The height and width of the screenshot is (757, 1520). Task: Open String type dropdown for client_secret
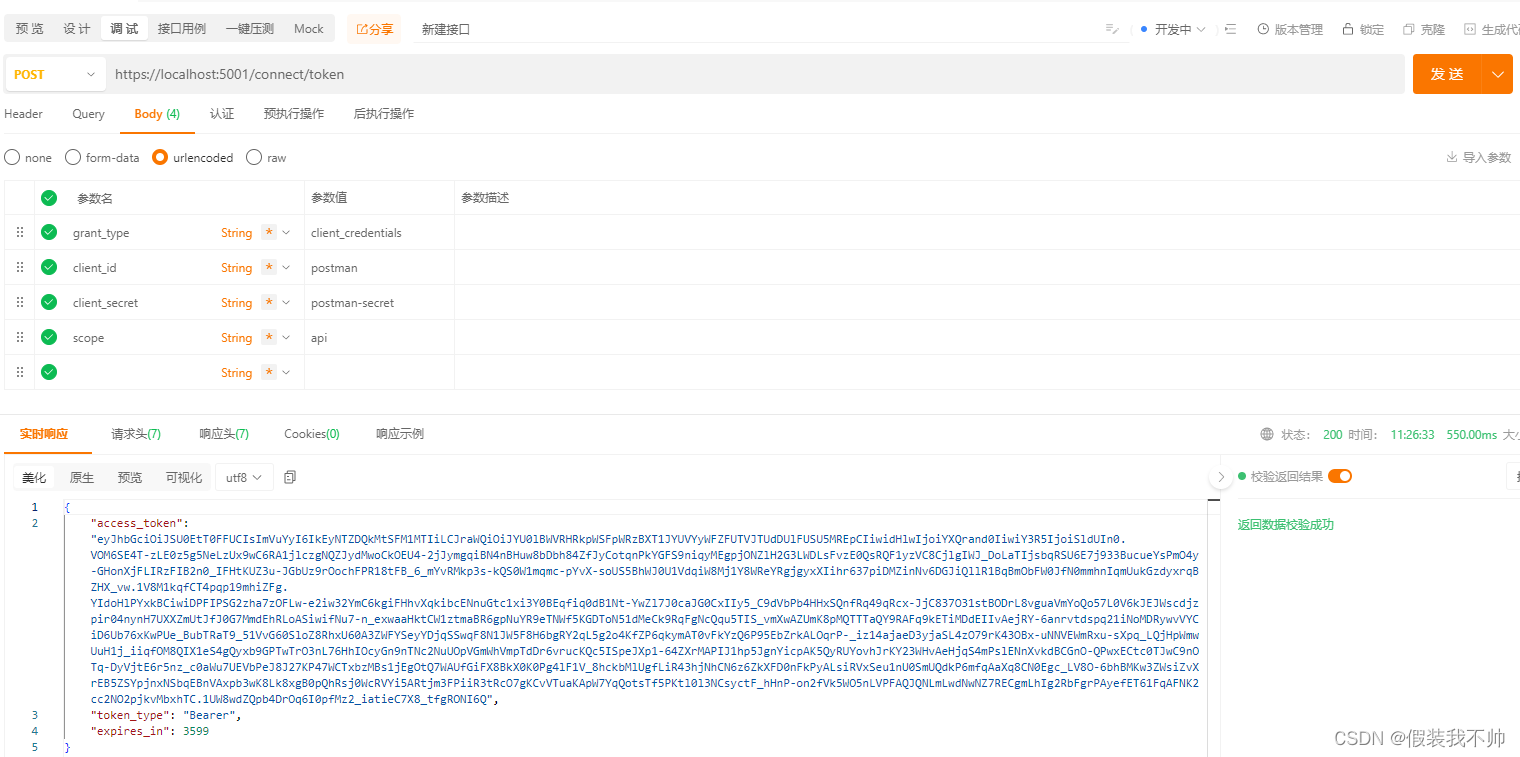(x=286, y=302)
